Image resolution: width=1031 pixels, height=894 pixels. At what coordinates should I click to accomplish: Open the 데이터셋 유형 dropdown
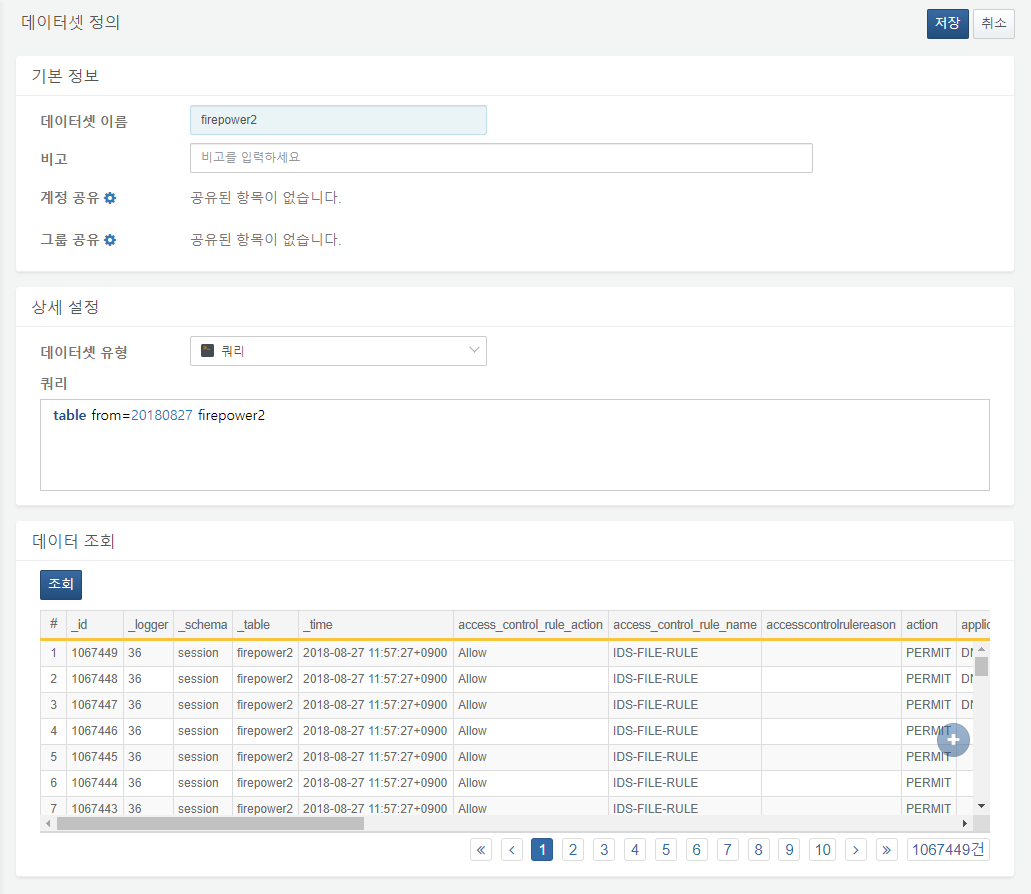(338, 351)
